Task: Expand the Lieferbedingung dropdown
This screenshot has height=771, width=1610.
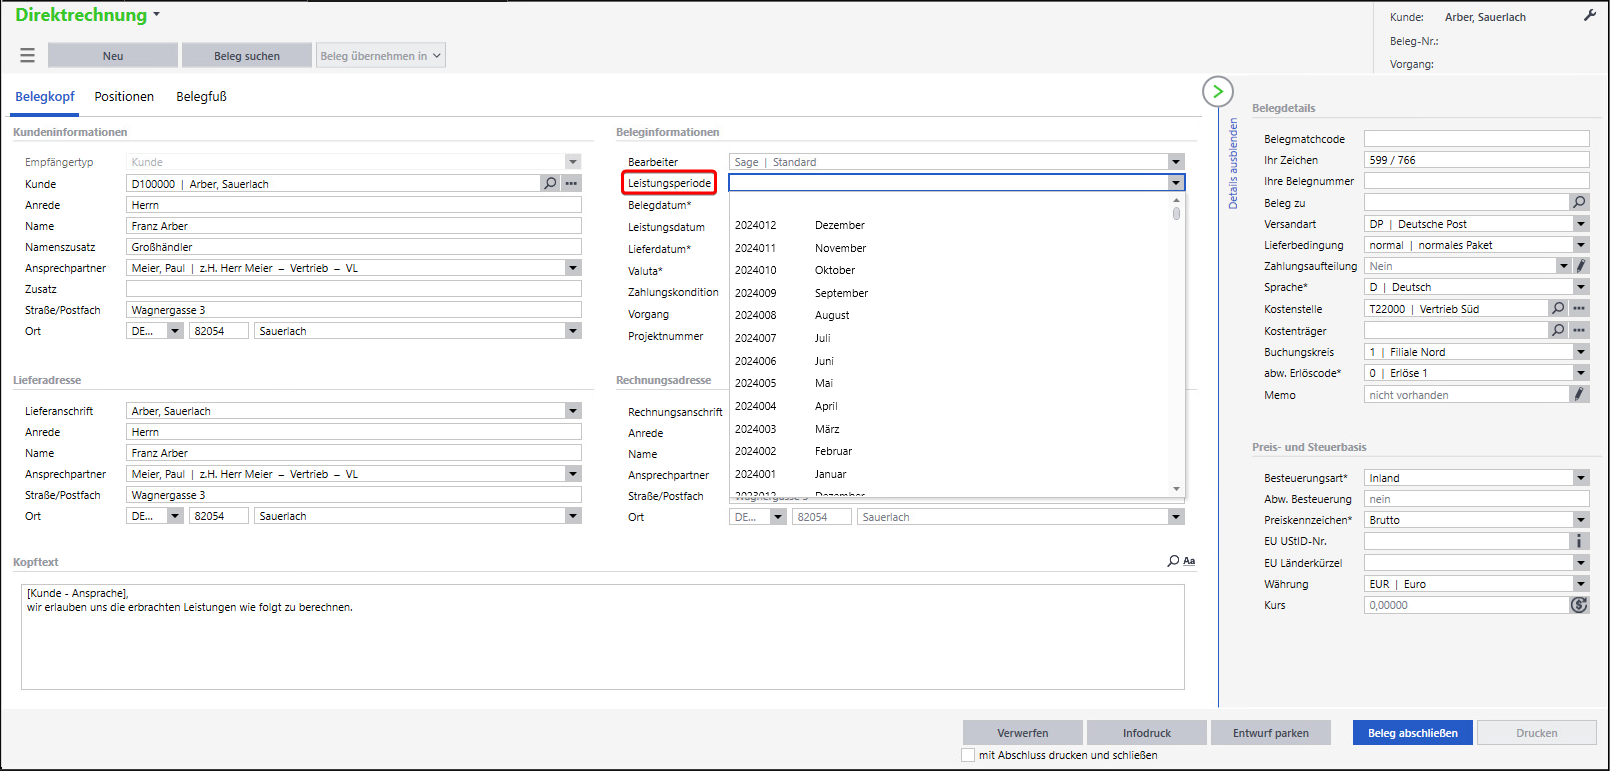Action: click(1581, 245)
